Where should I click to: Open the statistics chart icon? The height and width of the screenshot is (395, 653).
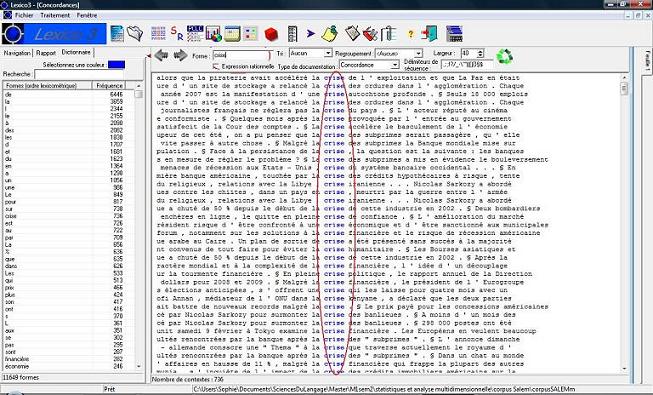click(x=214, y=34)
